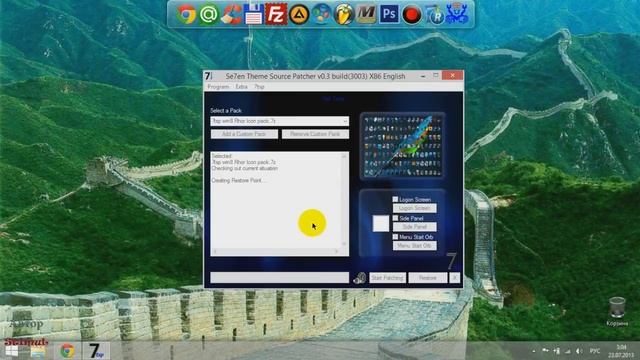Screen dimensions: 640x360
Task: Open the taskbar clock and date
Action: (621, 351)
